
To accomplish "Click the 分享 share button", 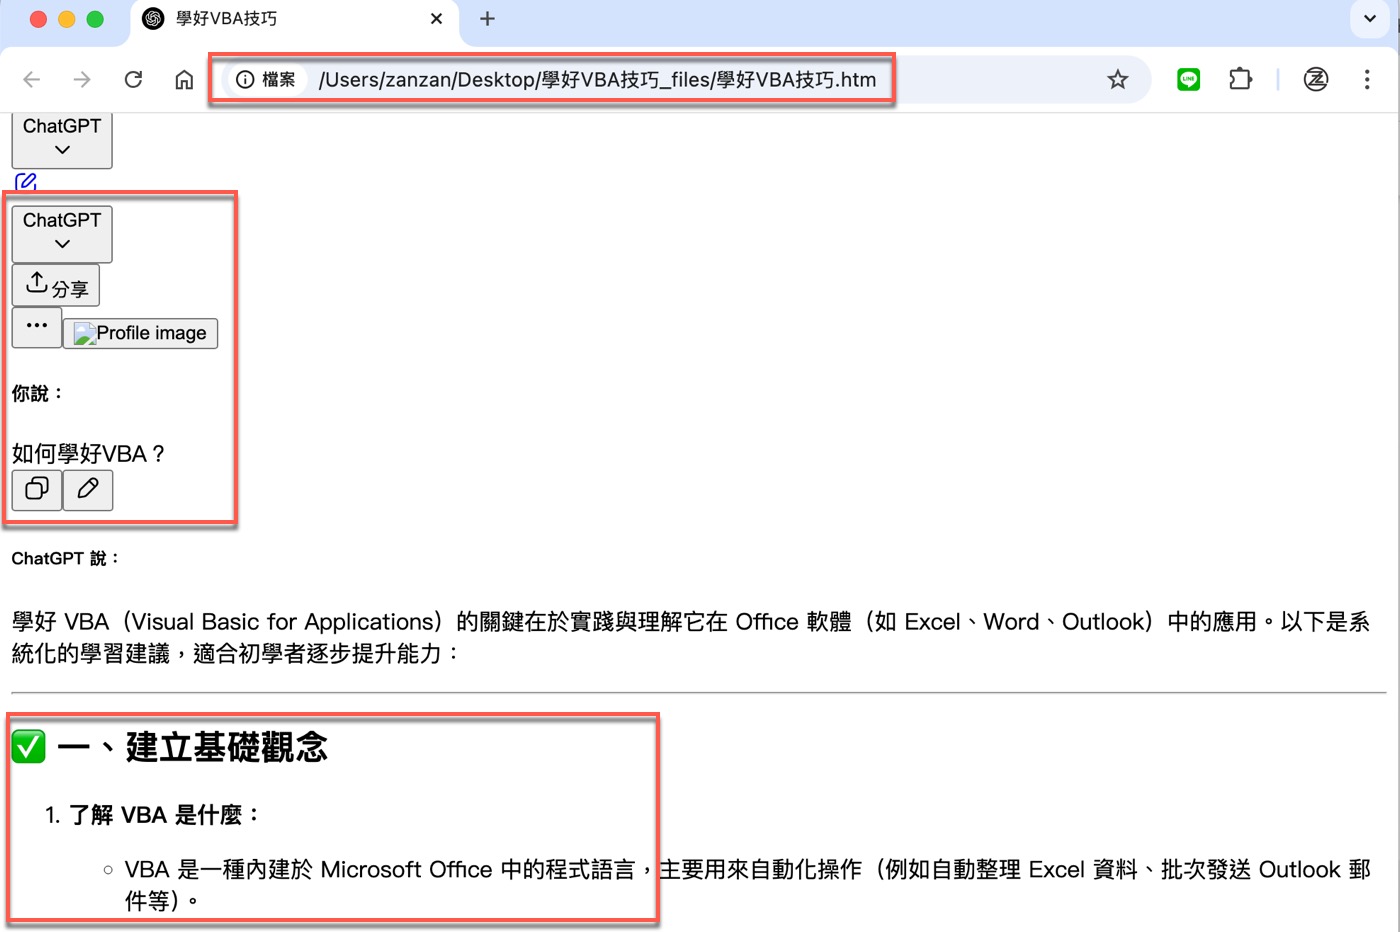I will (56, 286).
